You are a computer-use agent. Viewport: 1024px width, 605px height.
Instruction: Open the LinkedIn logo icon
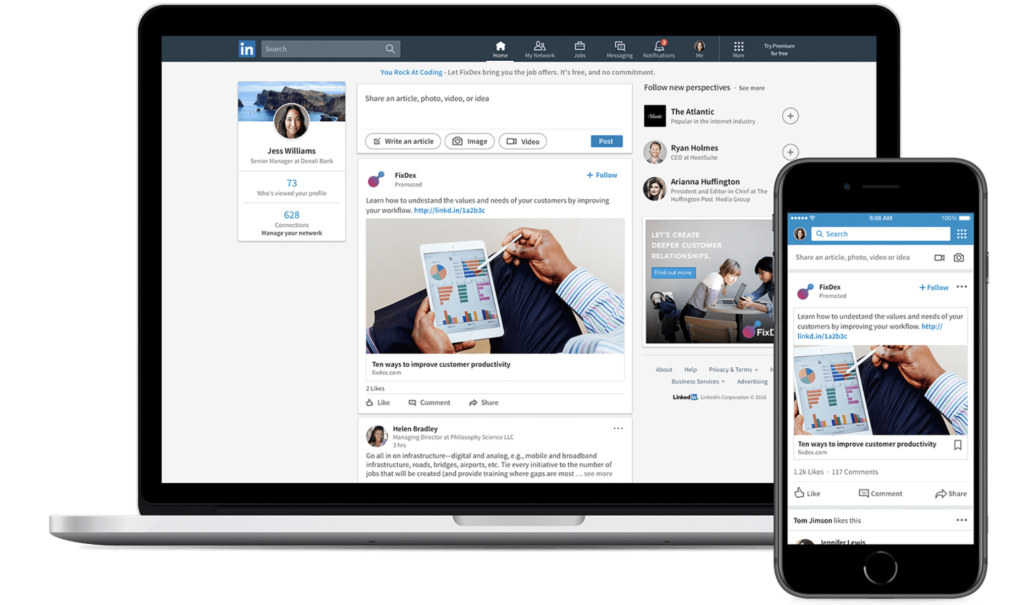[246, 47]
